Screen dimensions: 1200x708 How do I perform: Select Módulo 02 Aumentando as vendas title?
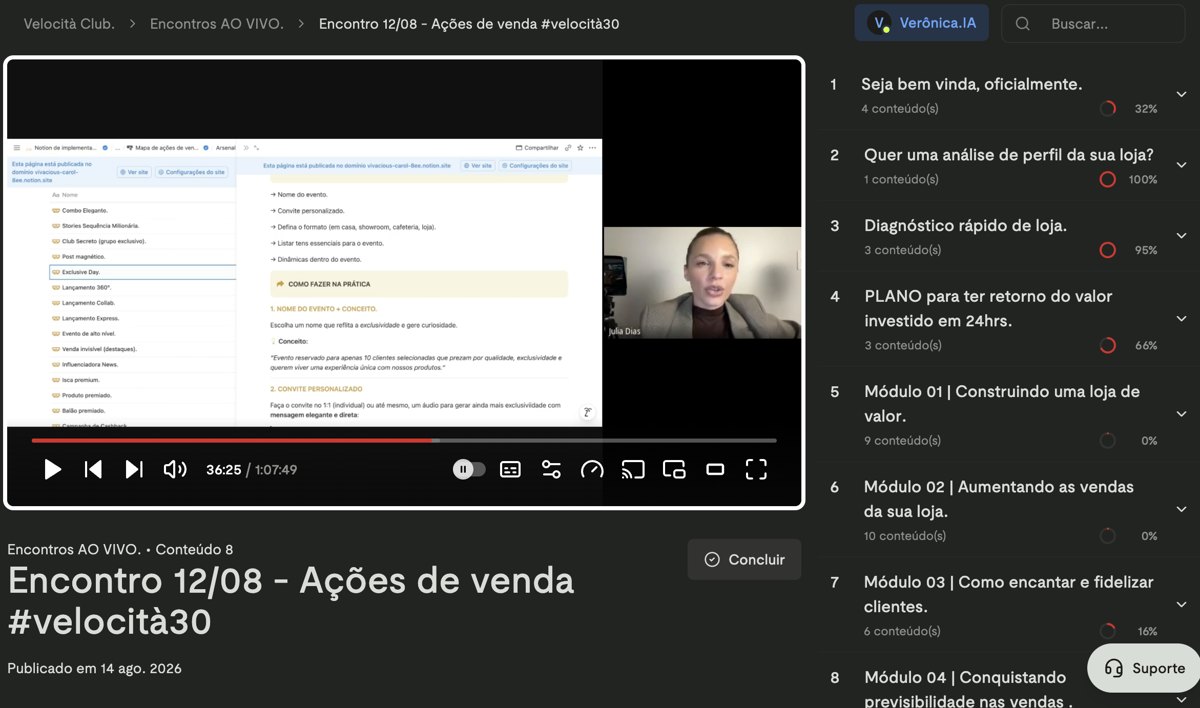[x=999, y=498]
